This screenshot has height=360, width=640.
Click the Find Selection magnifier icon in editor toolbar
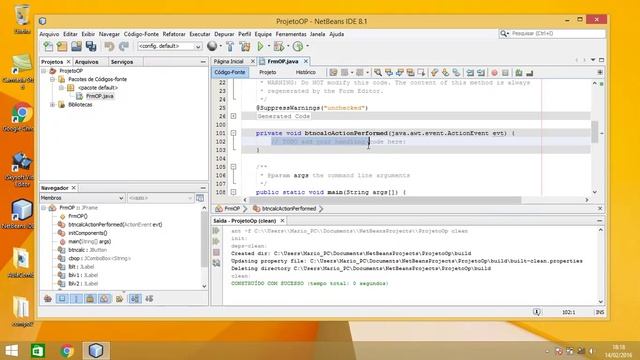(378, 73)
